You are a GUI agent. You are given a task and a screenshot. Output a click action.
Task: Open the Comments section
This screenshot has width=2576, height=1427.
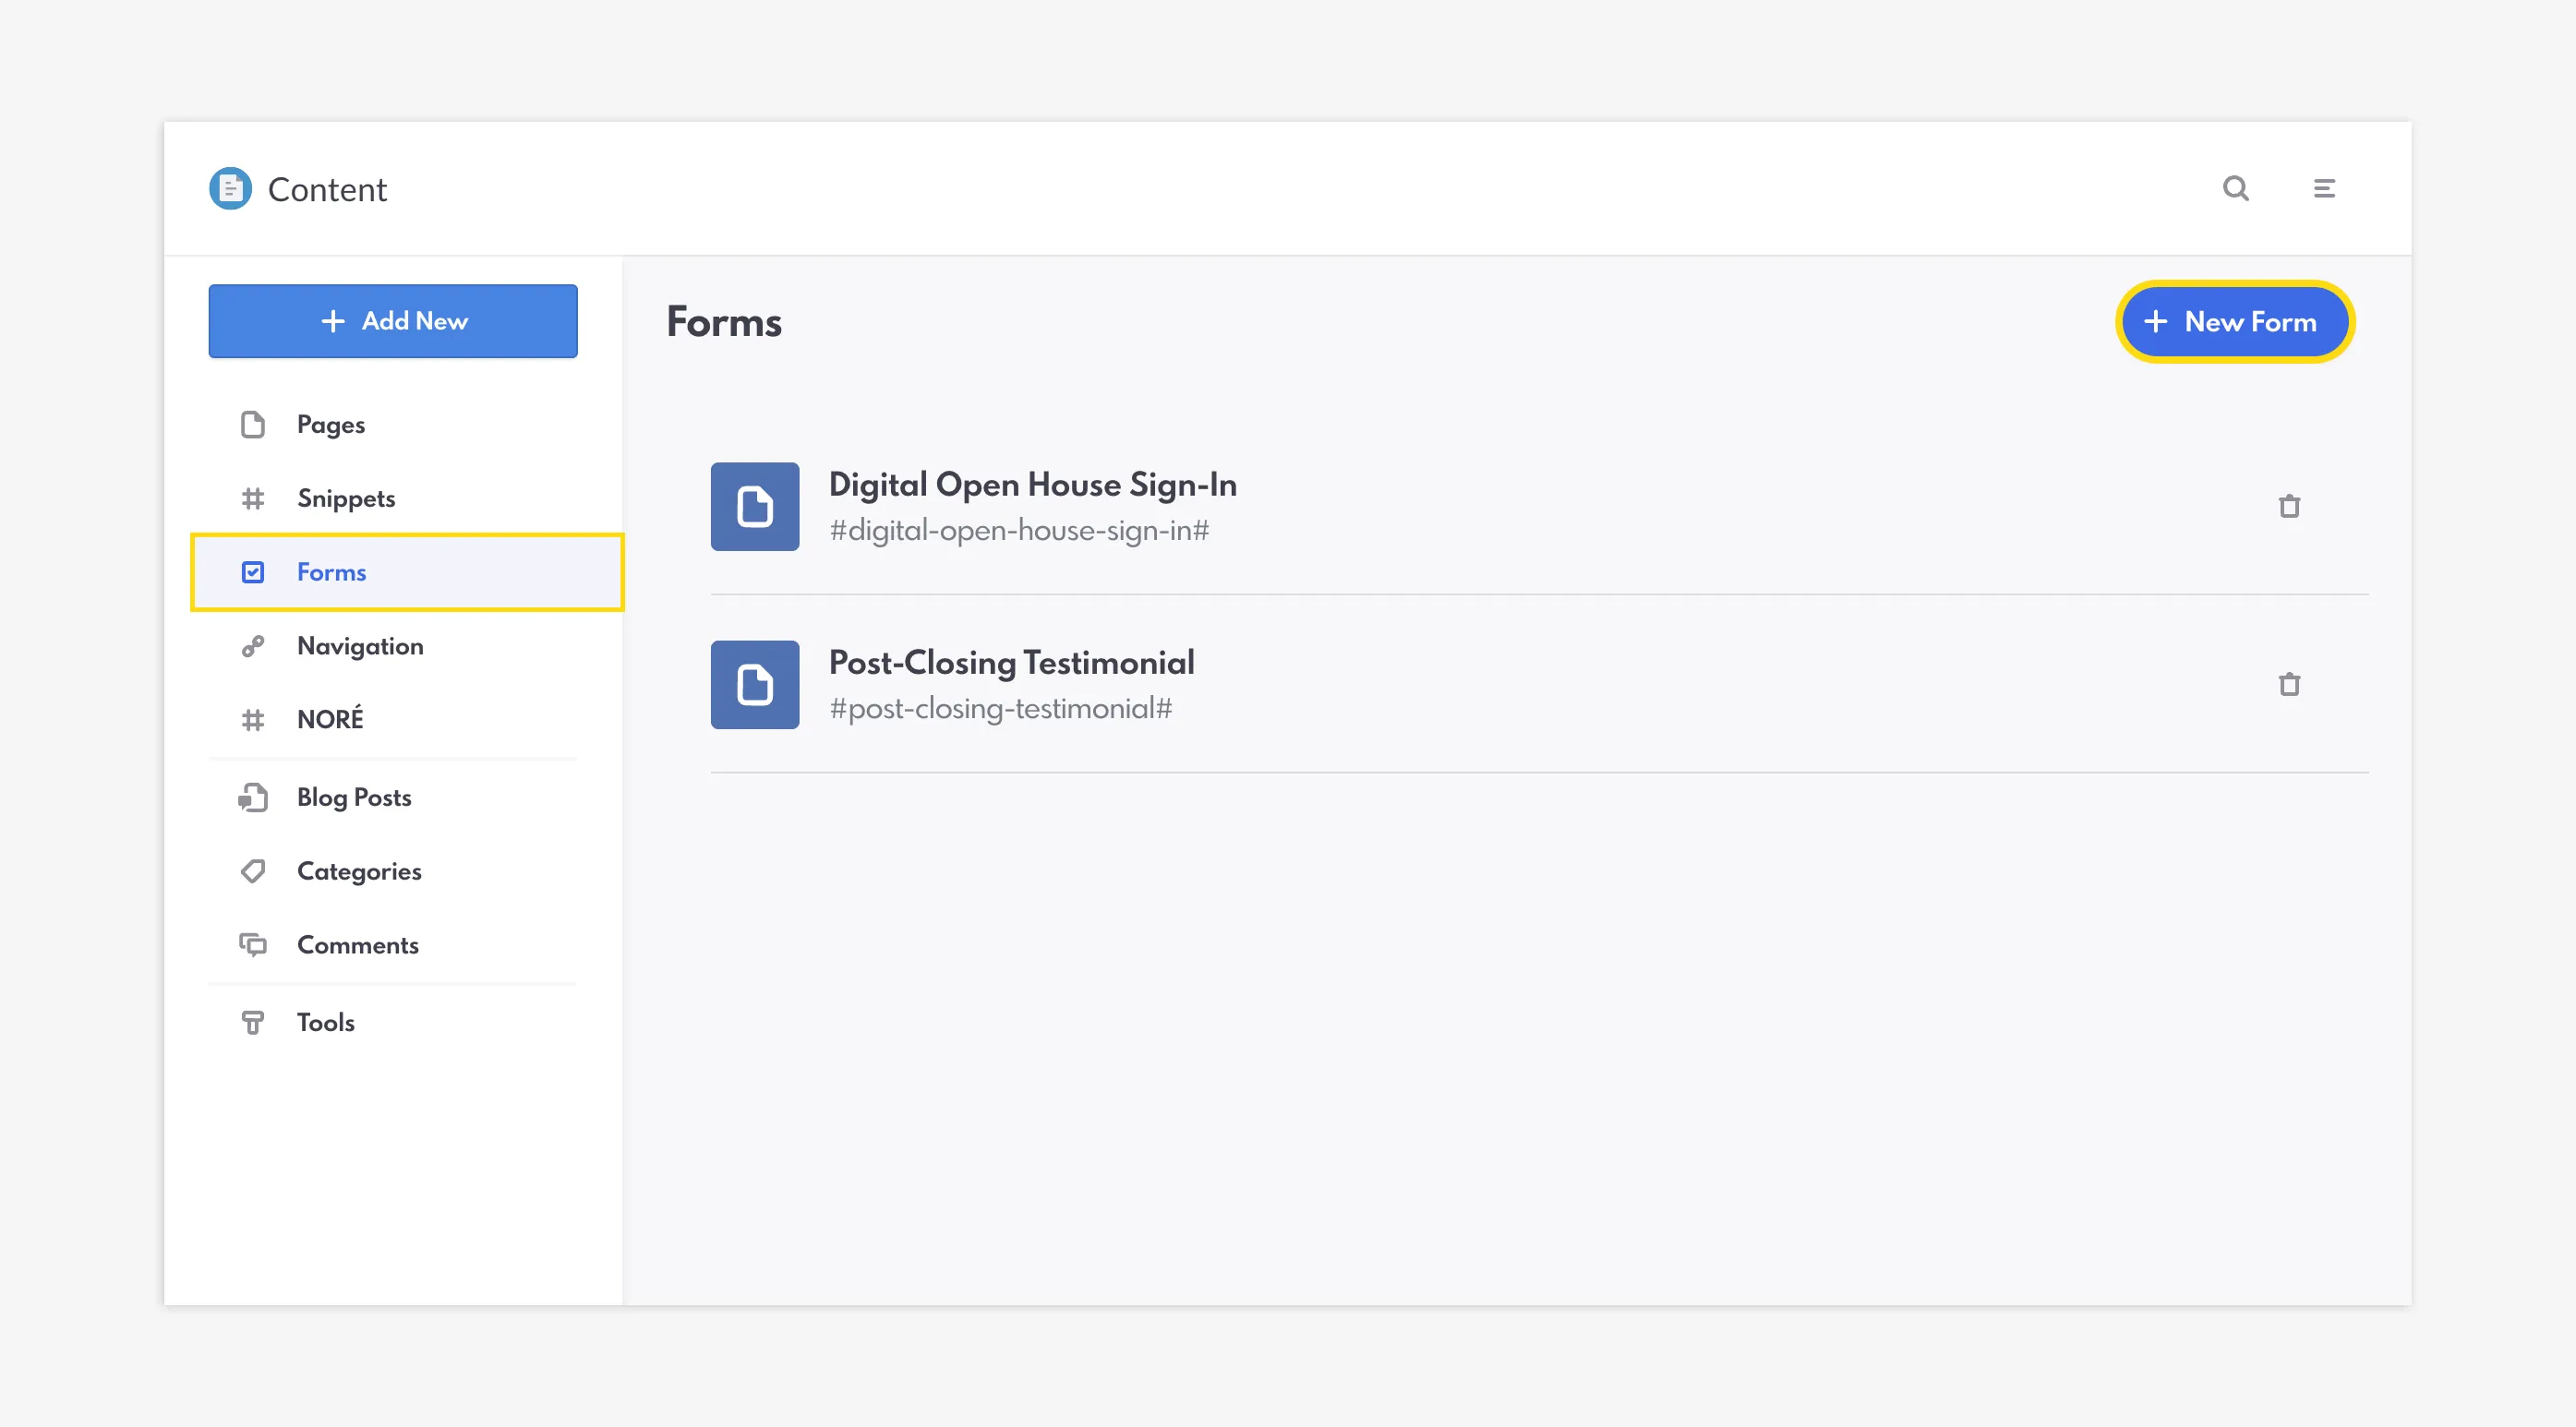[358, 945]
